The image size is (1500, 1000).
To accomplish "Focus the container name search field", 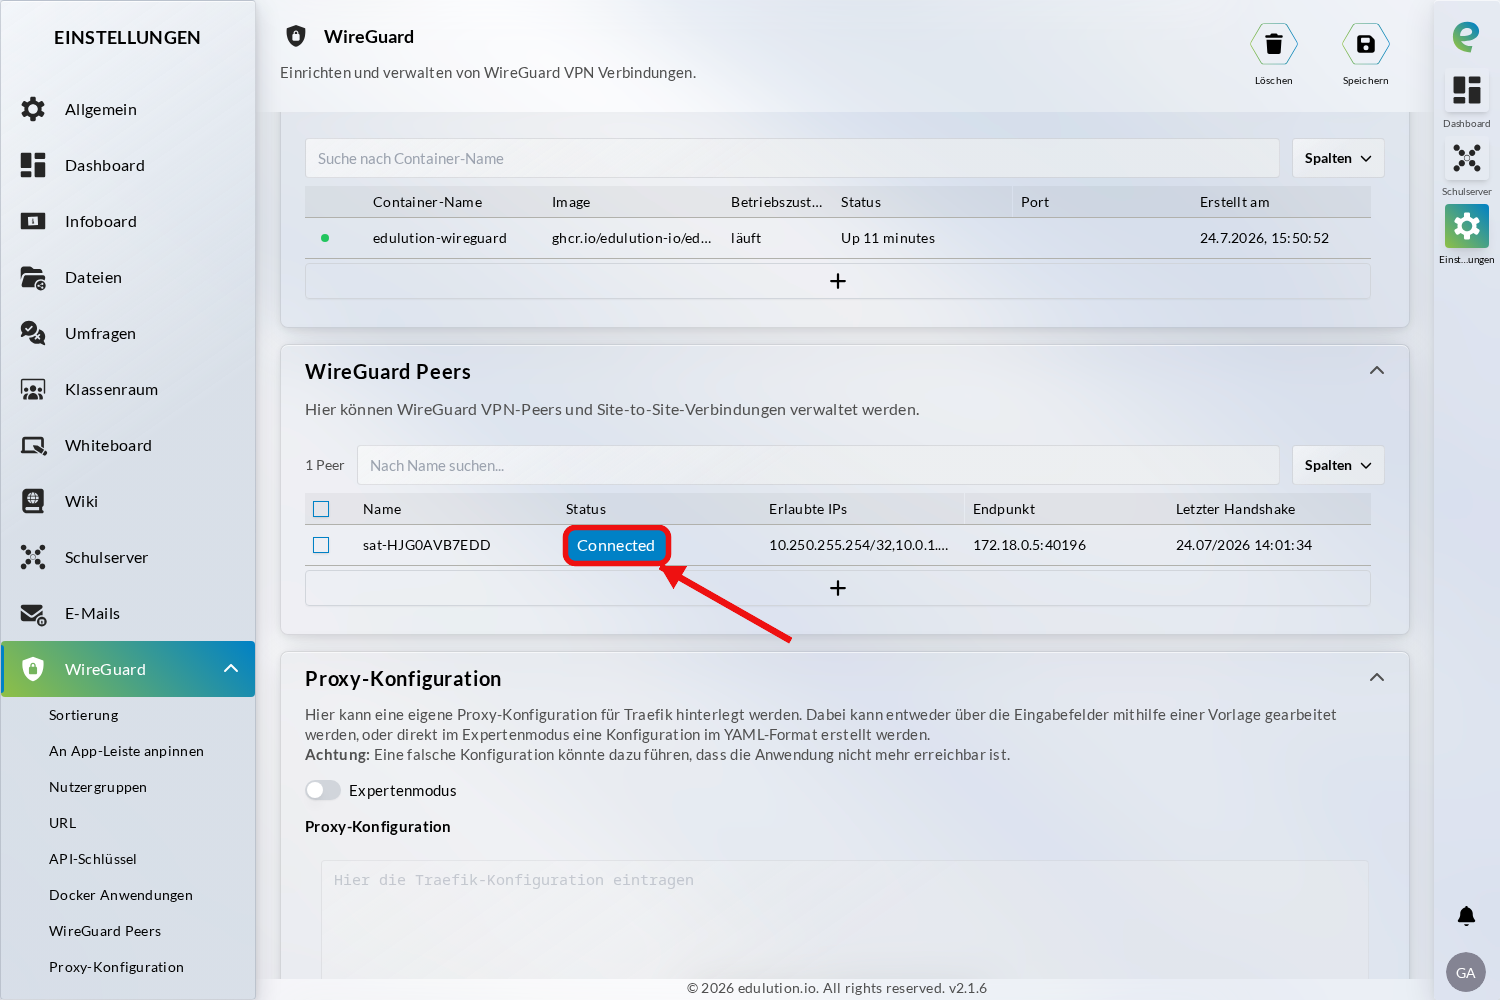I will coord(792,158).
